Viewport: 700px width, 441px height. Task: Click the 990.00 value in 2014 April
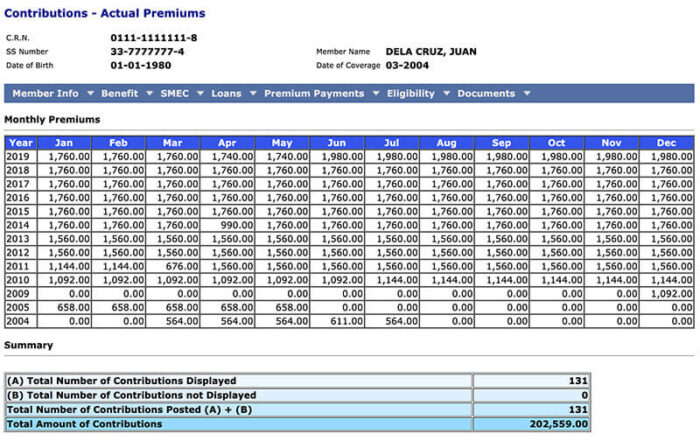237,225
